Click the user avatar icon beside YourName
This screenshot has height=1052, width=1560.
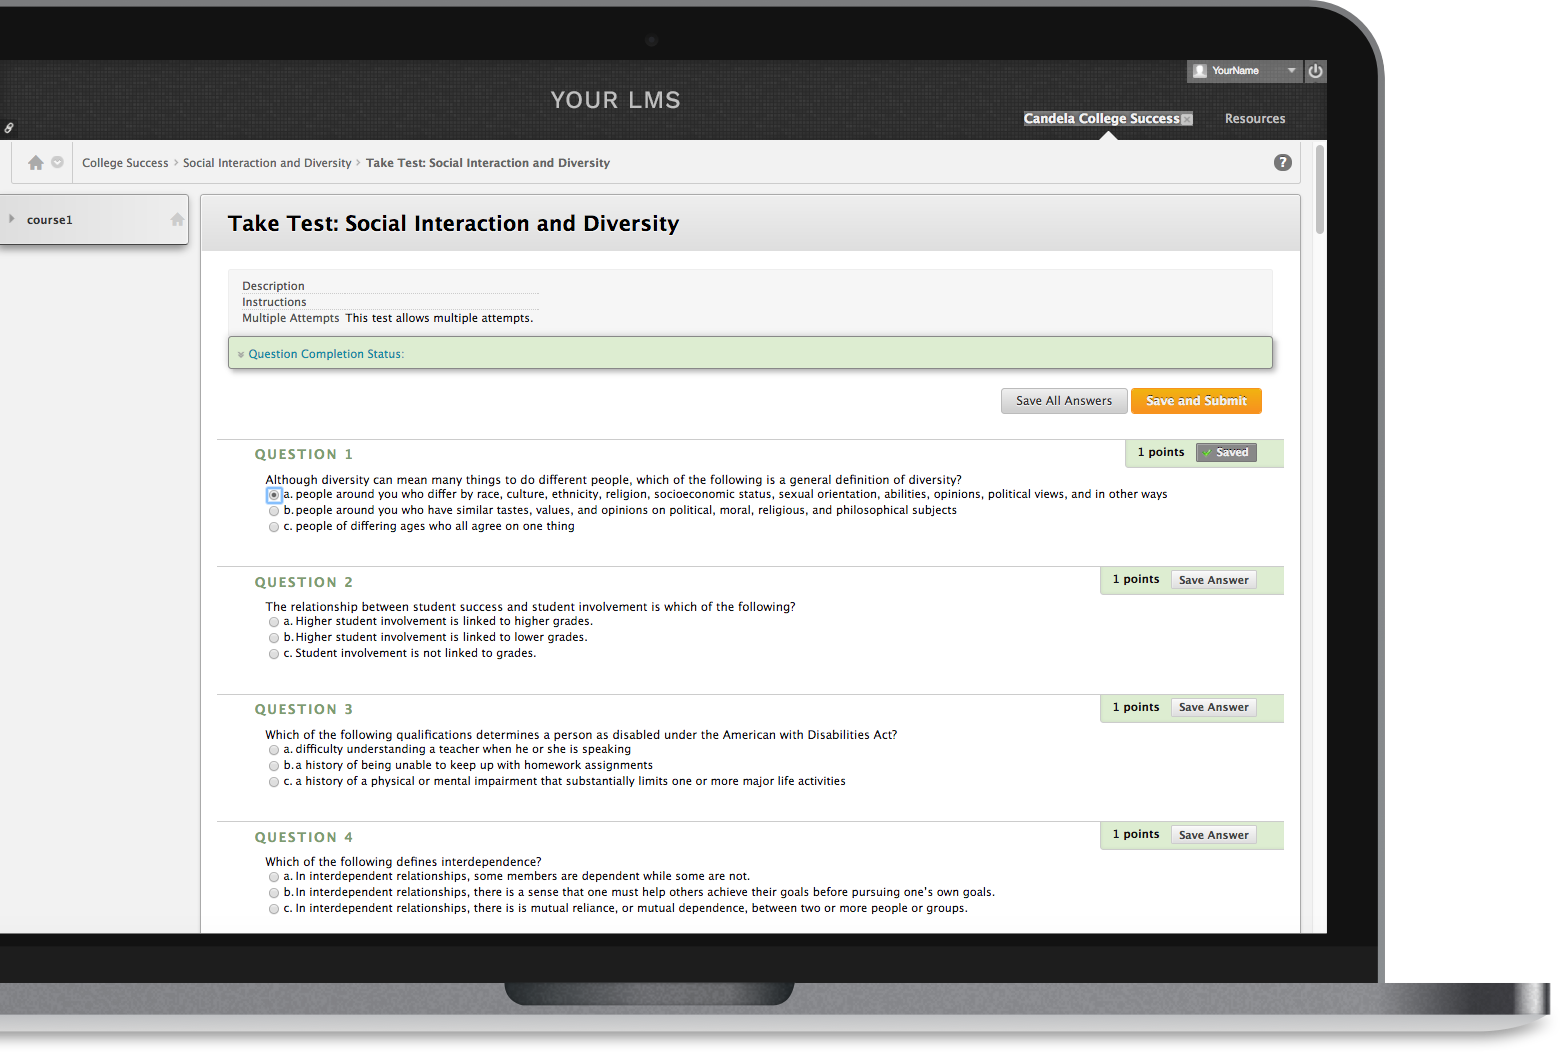coord(1200,71)
